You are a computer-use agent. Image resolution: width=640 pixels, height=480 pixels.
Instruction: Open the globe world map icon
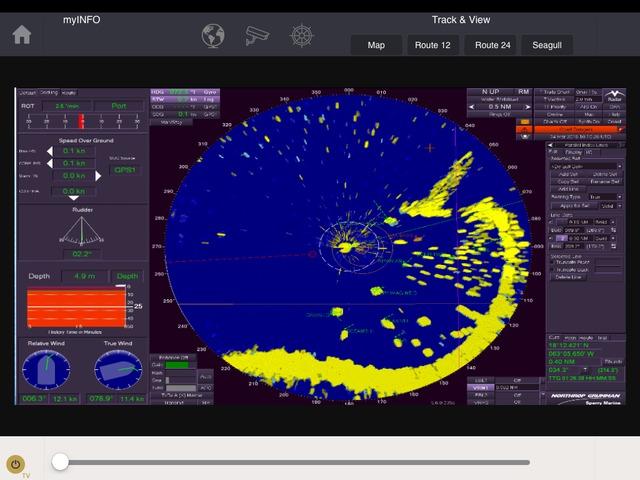(213, 36)
